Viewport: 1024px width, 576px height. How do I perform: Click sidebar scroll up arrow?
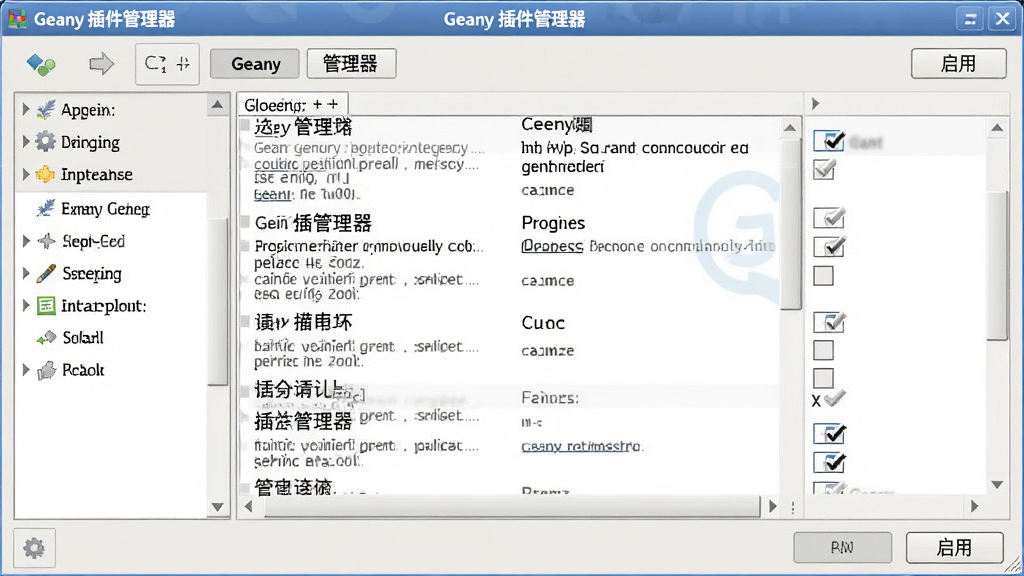pyautogui.click(x=217, y=104)
